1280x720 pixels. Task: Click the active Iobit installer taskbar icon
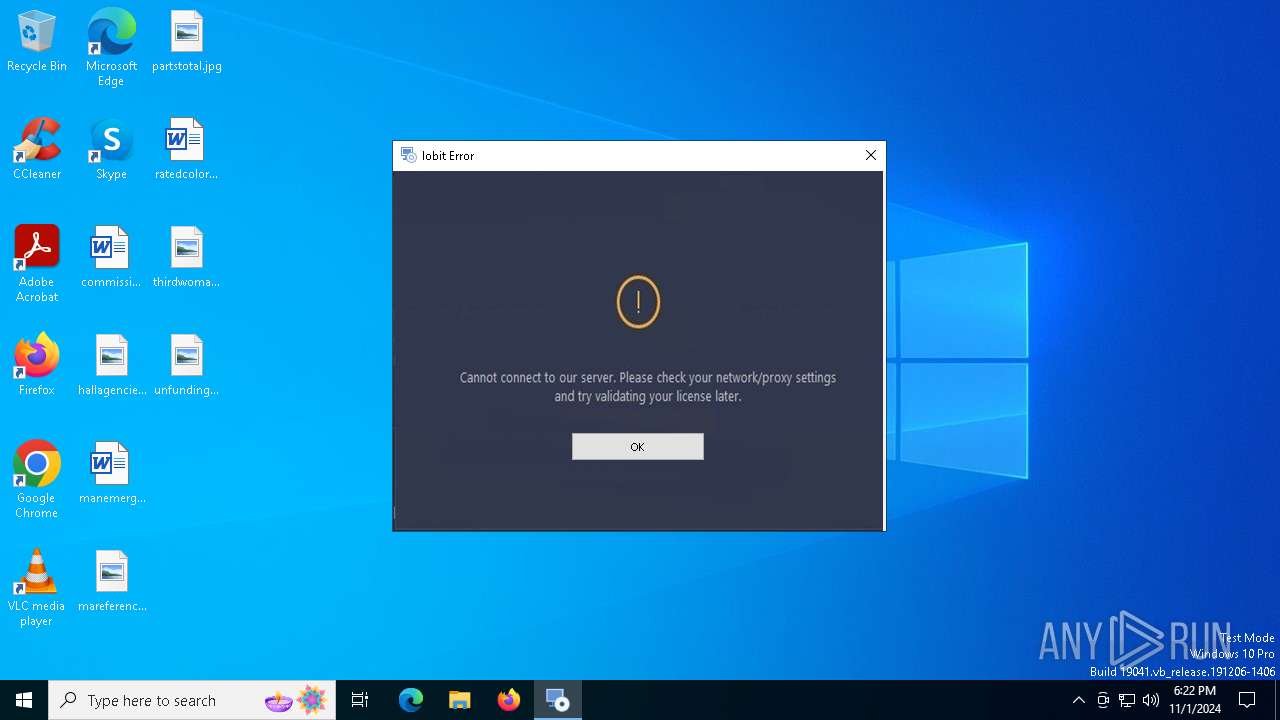tap(558, 700)
